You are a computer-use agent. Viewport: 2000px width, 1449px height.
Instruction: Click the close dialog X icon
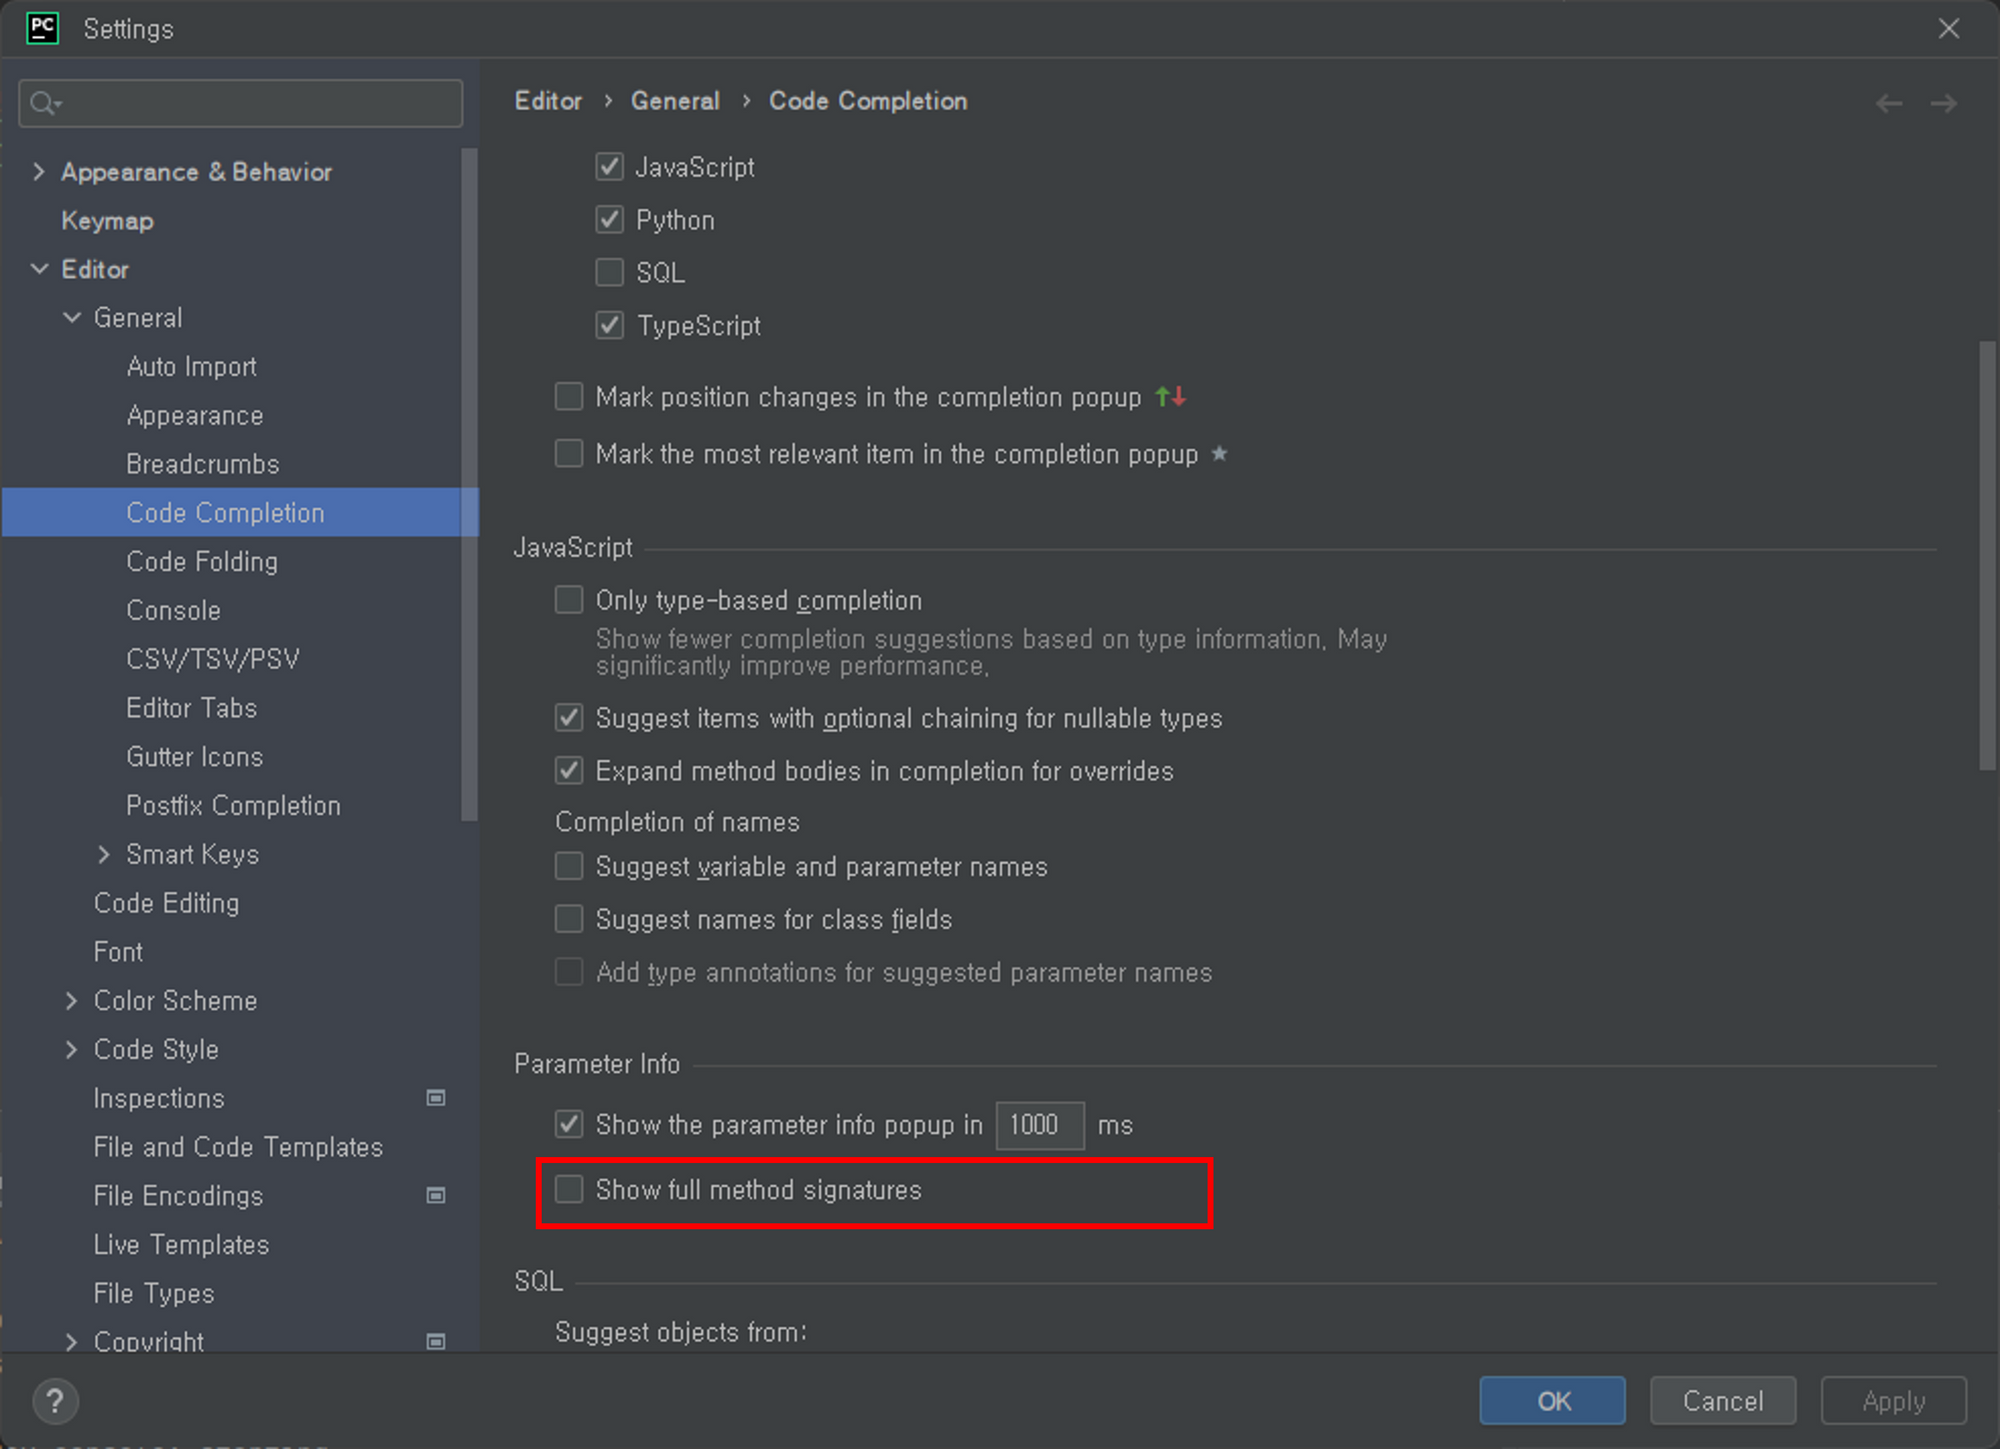(x=1949, y=26)
